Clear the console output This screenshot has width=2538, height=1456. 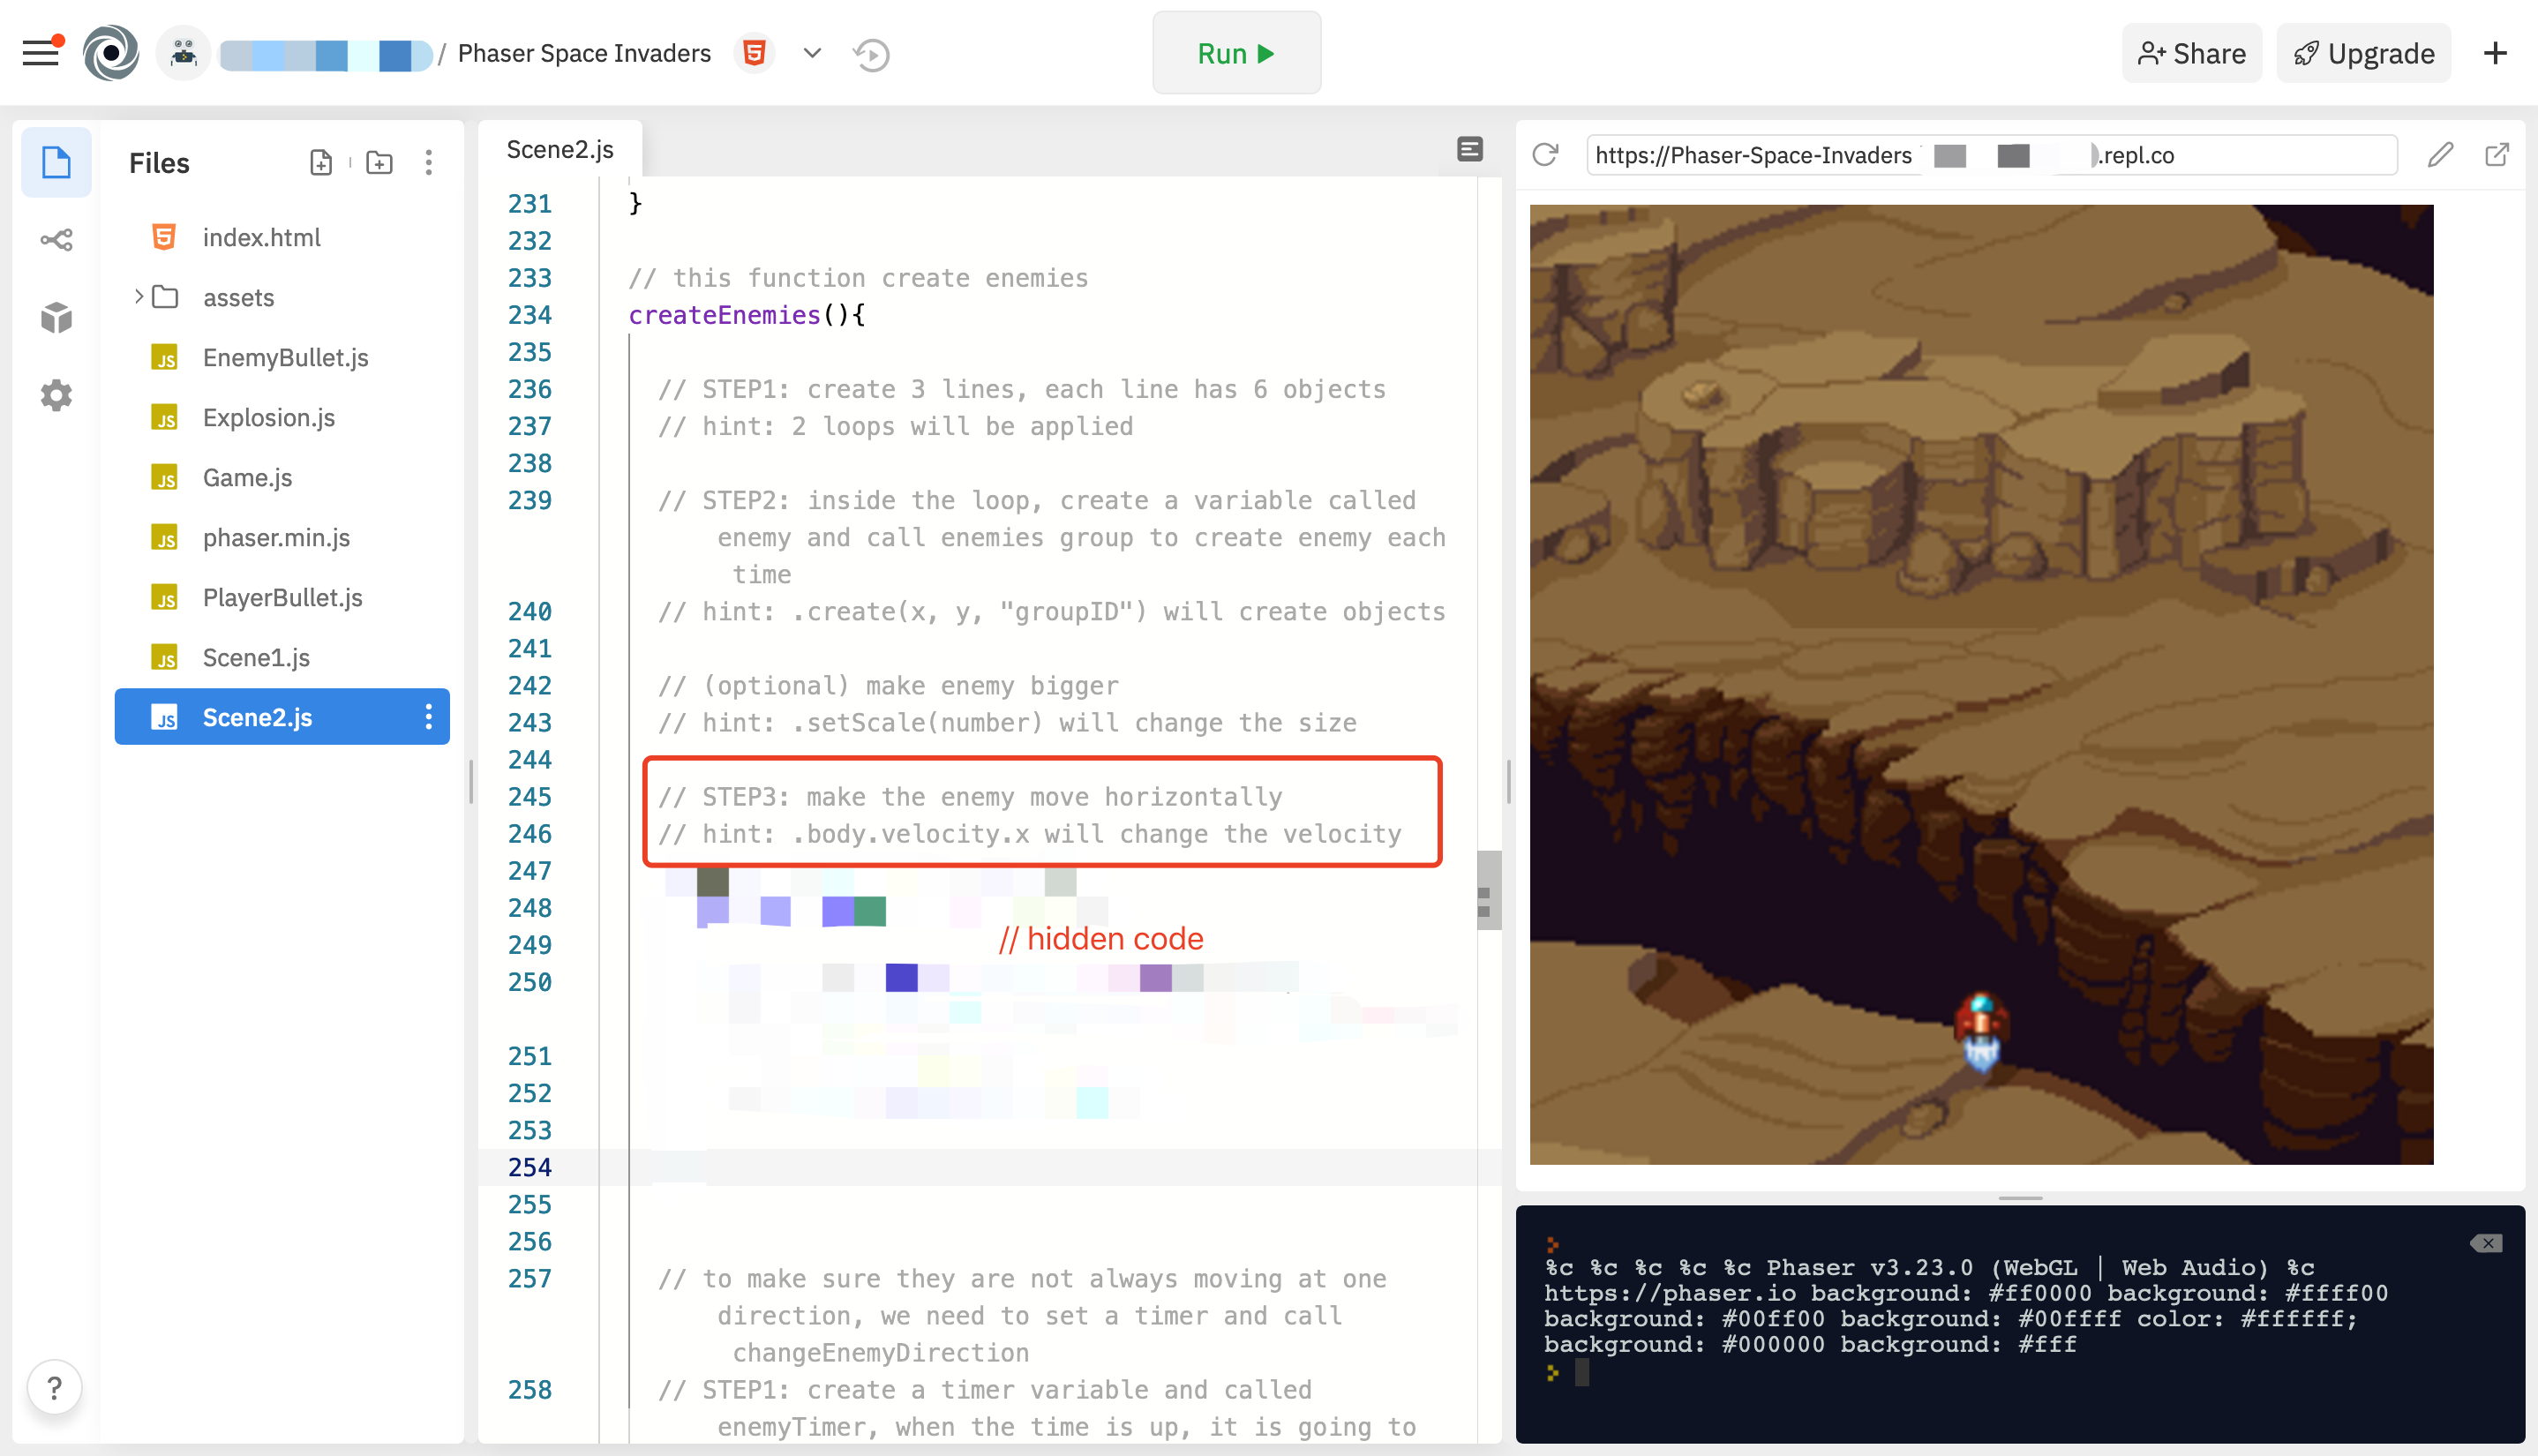(x=2486, y=1243)
